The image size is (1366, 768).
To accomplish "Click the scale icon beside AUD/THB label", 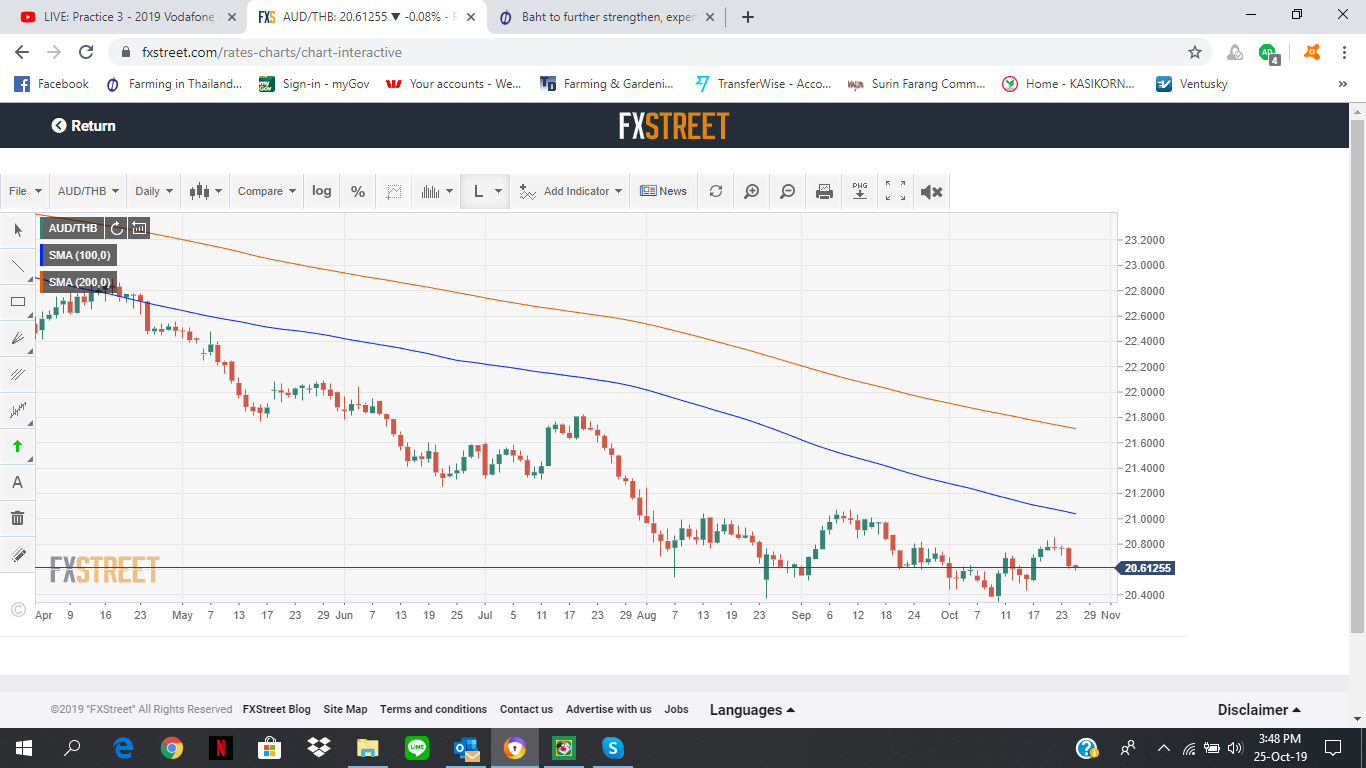I will (x=139, y=228).
